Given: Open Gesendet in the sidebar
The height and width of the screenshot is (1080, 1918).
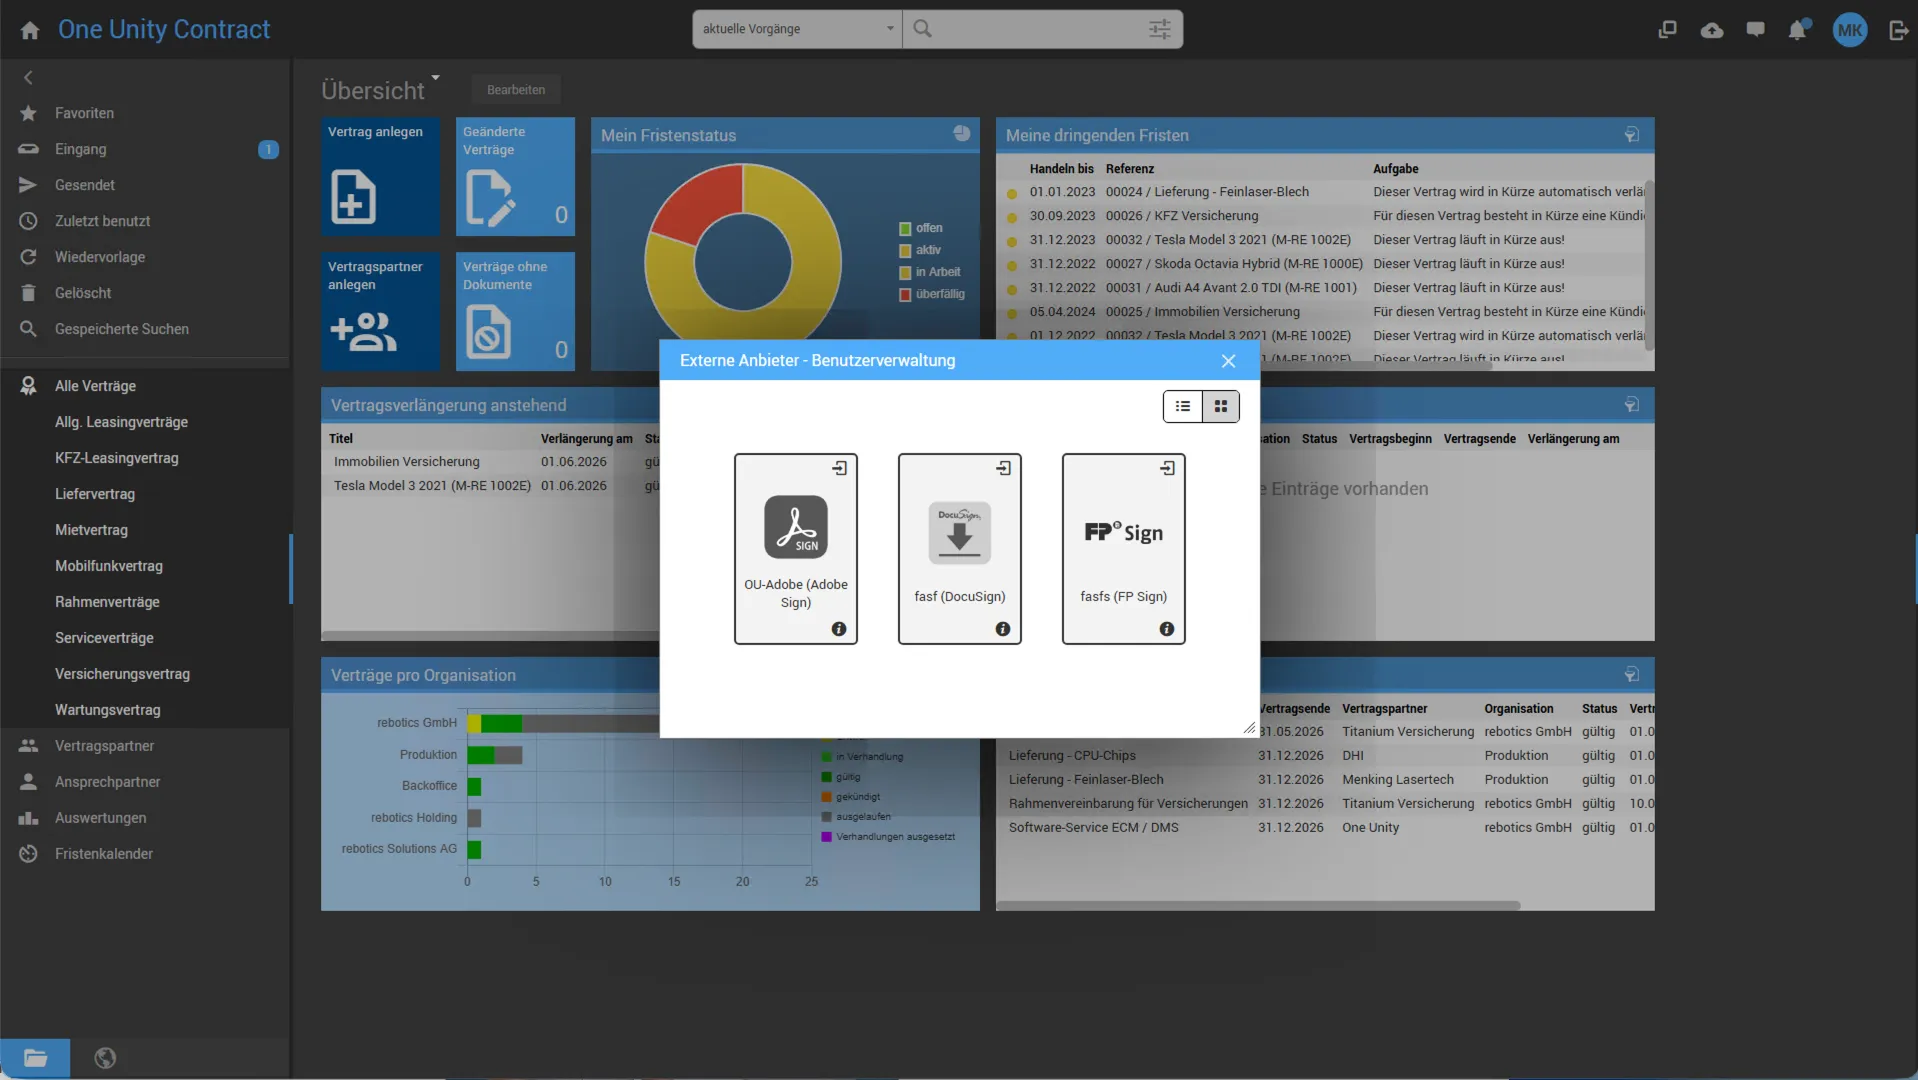Looking at the screenshot, I should (145, 185).
